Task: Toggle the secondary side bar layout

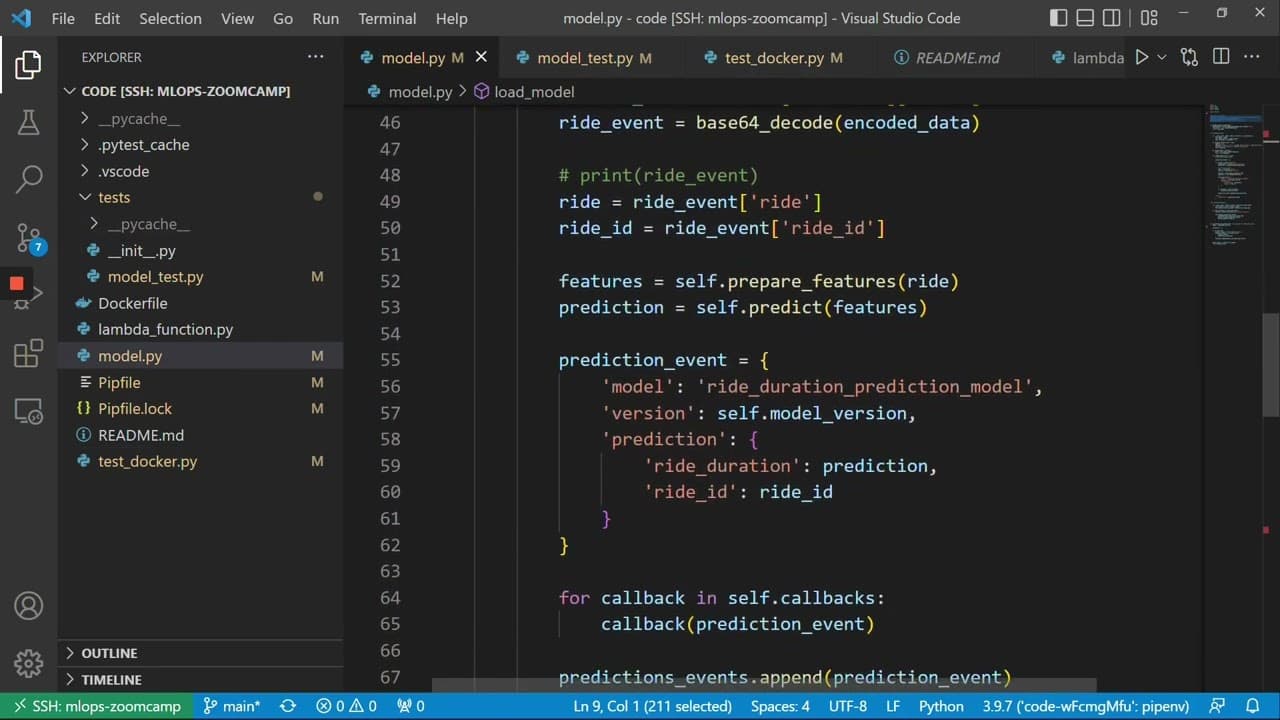Action: [x=1112, y=18]
